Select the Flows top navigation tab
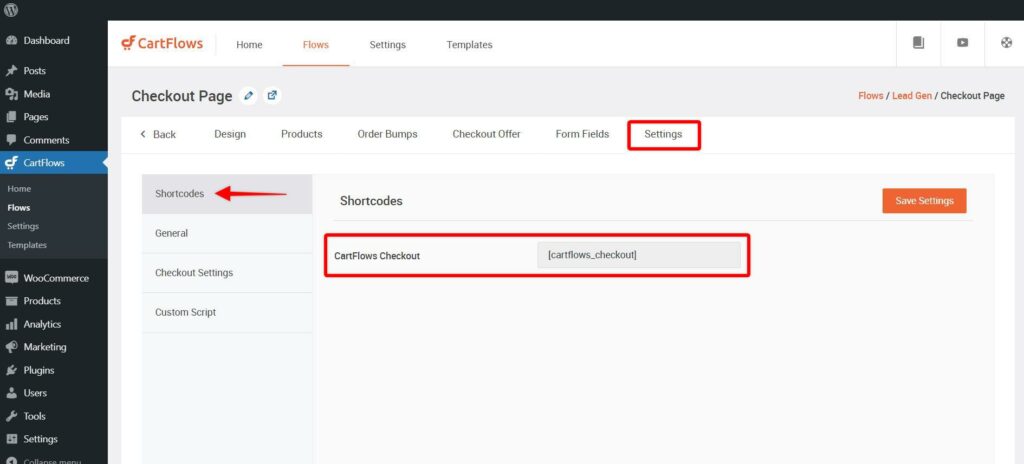Screen dimensions: 1024x464 pyautogui.click(x=315, y=44)
